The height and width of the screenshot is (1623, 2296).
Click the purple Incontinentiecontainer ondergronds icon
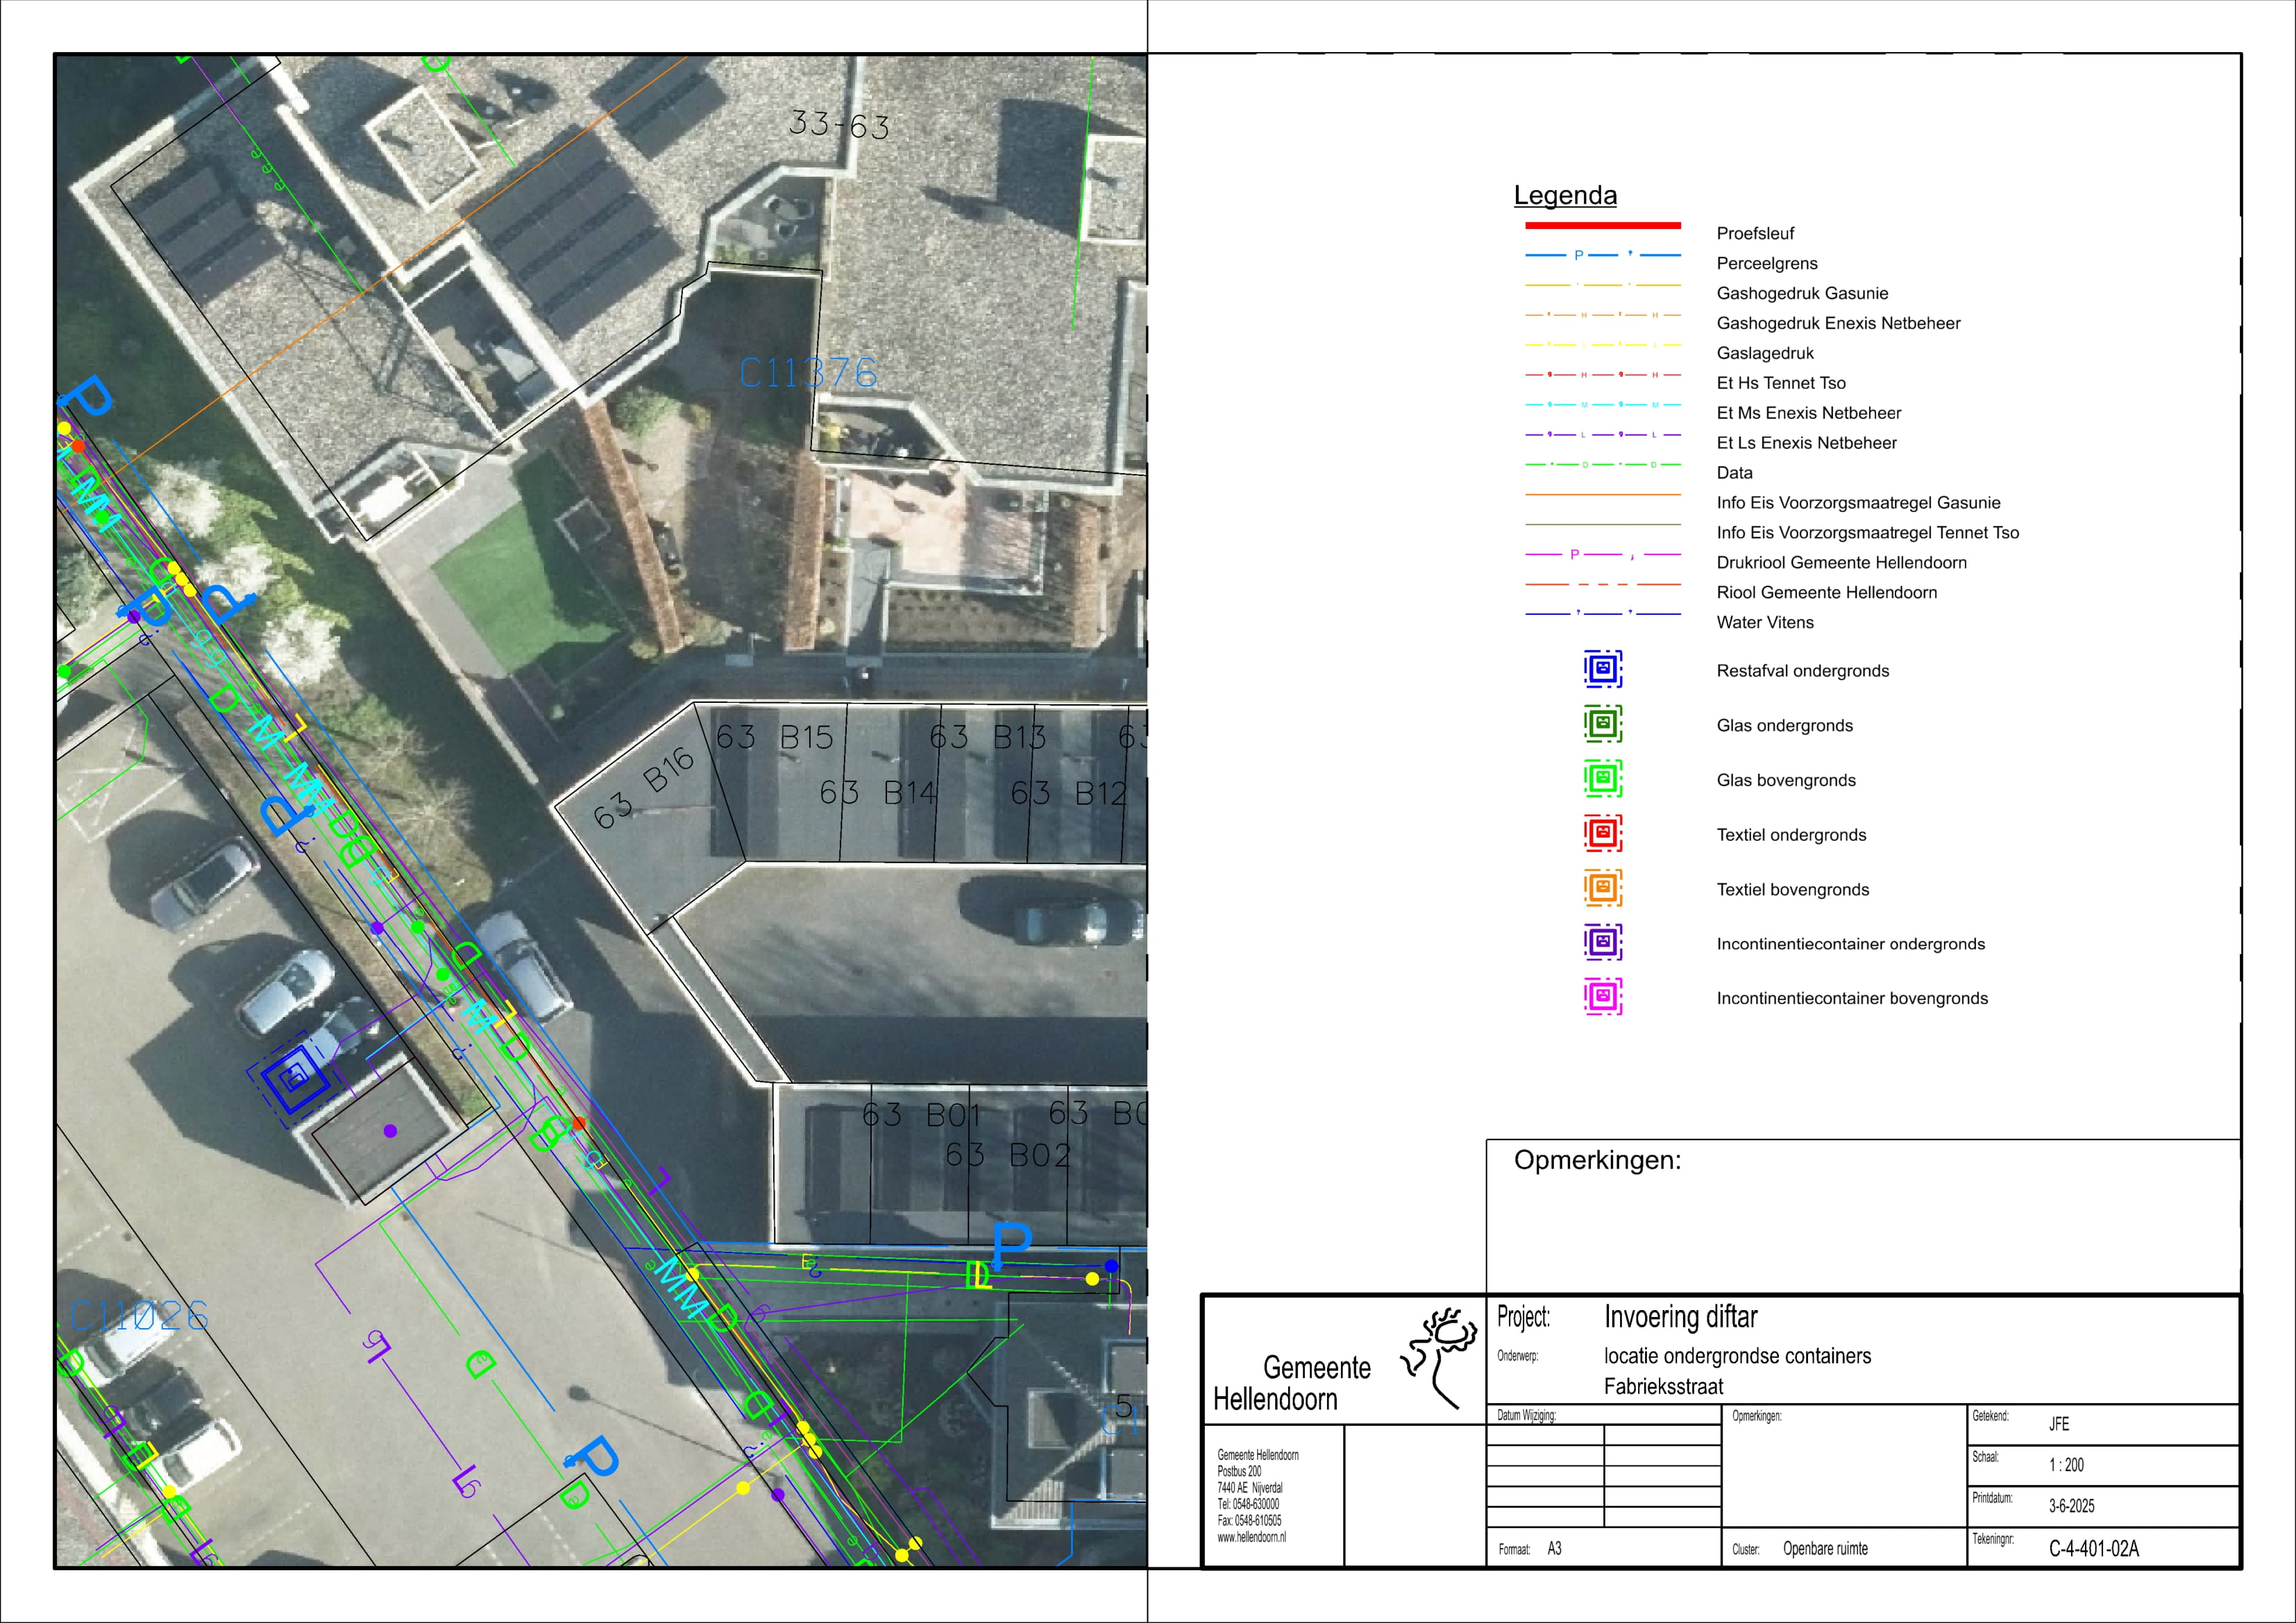point(1602,942)
